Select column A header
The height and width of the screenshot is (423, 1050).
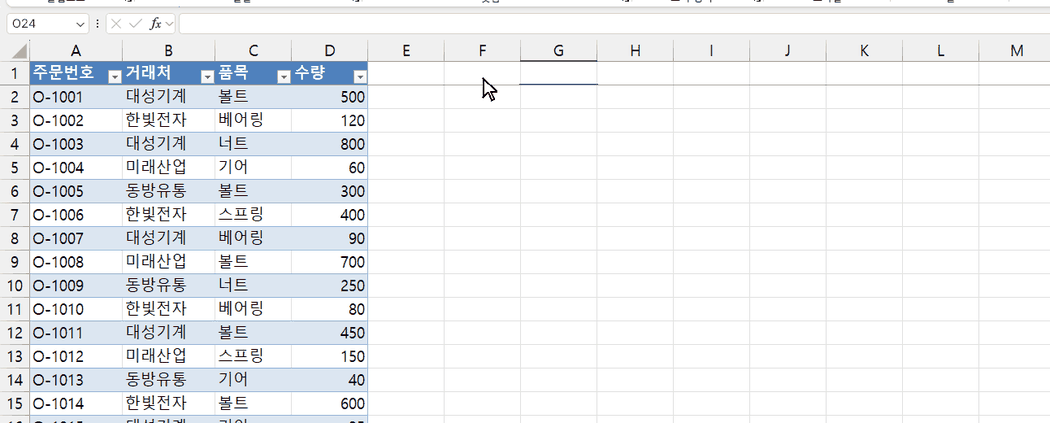point(76,50)
